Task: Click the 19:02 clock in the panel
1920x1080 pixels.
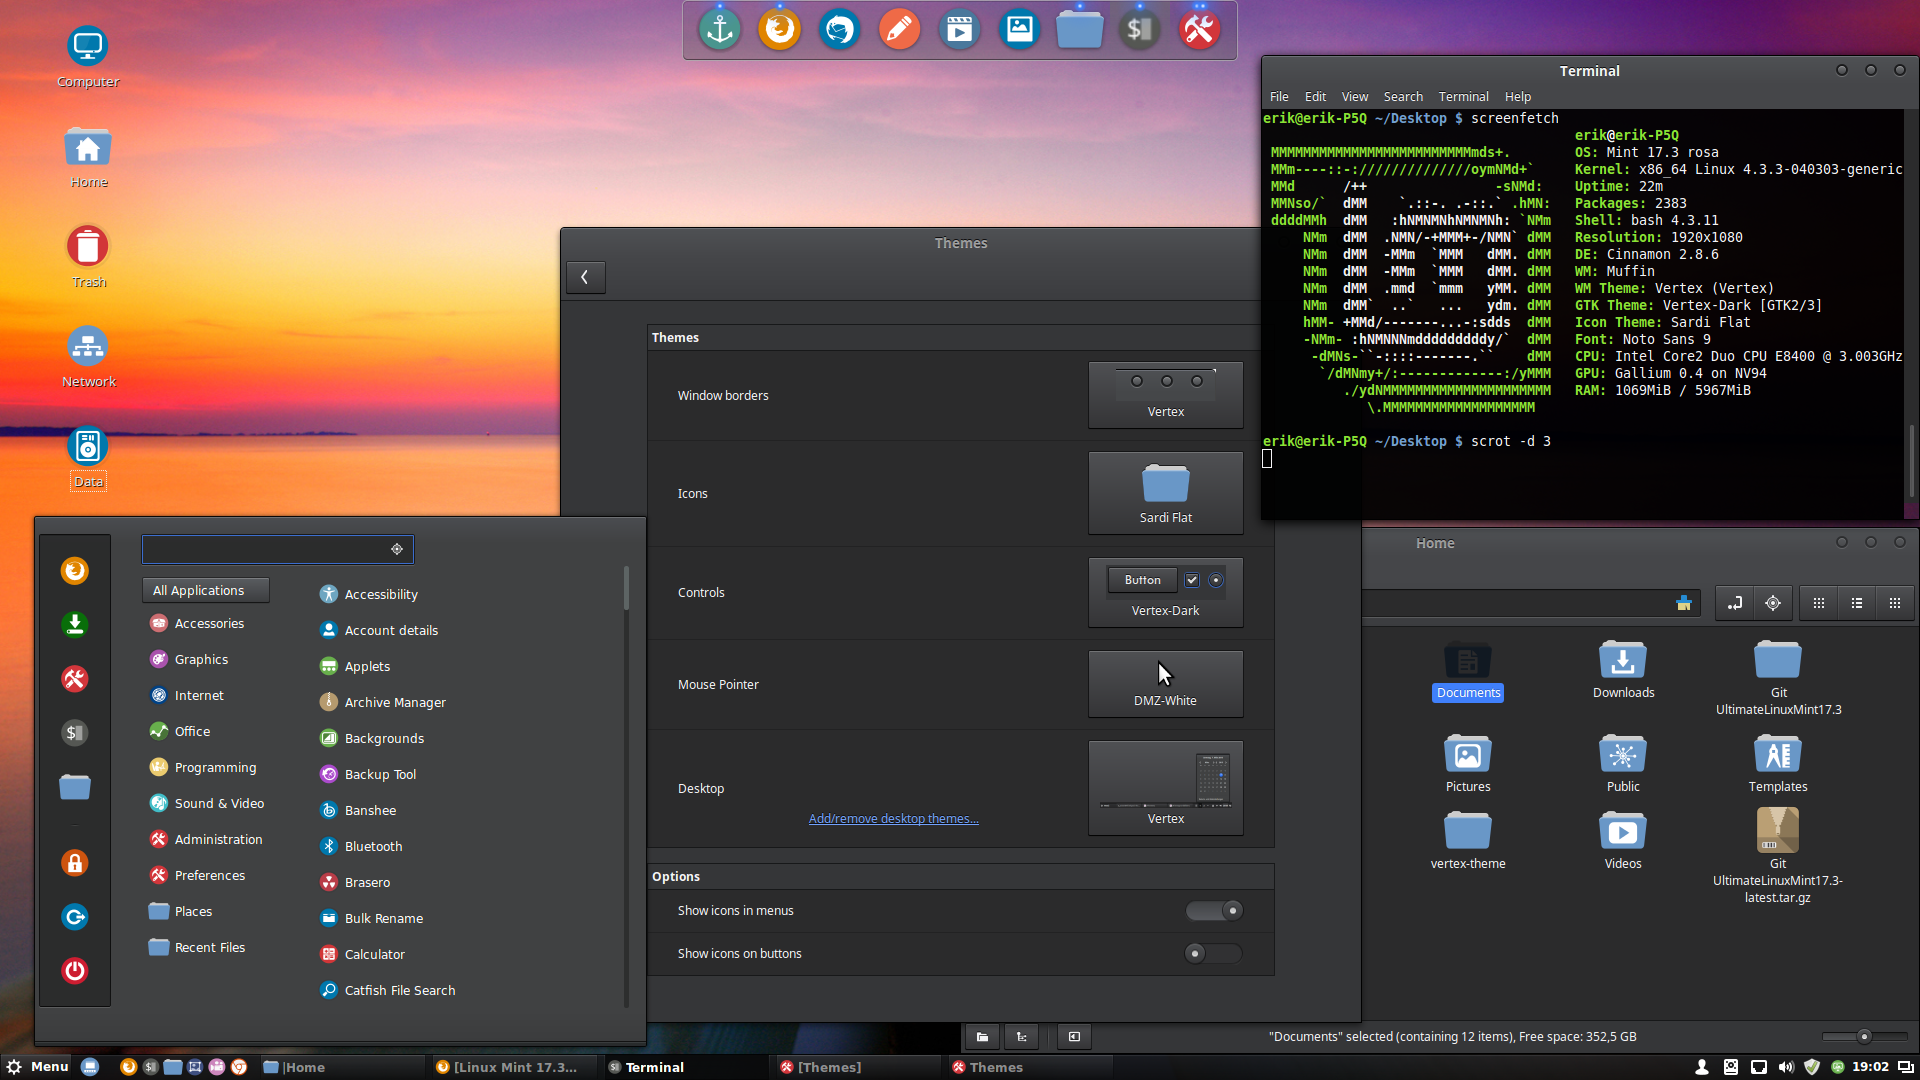Action: (1870, 1067)
